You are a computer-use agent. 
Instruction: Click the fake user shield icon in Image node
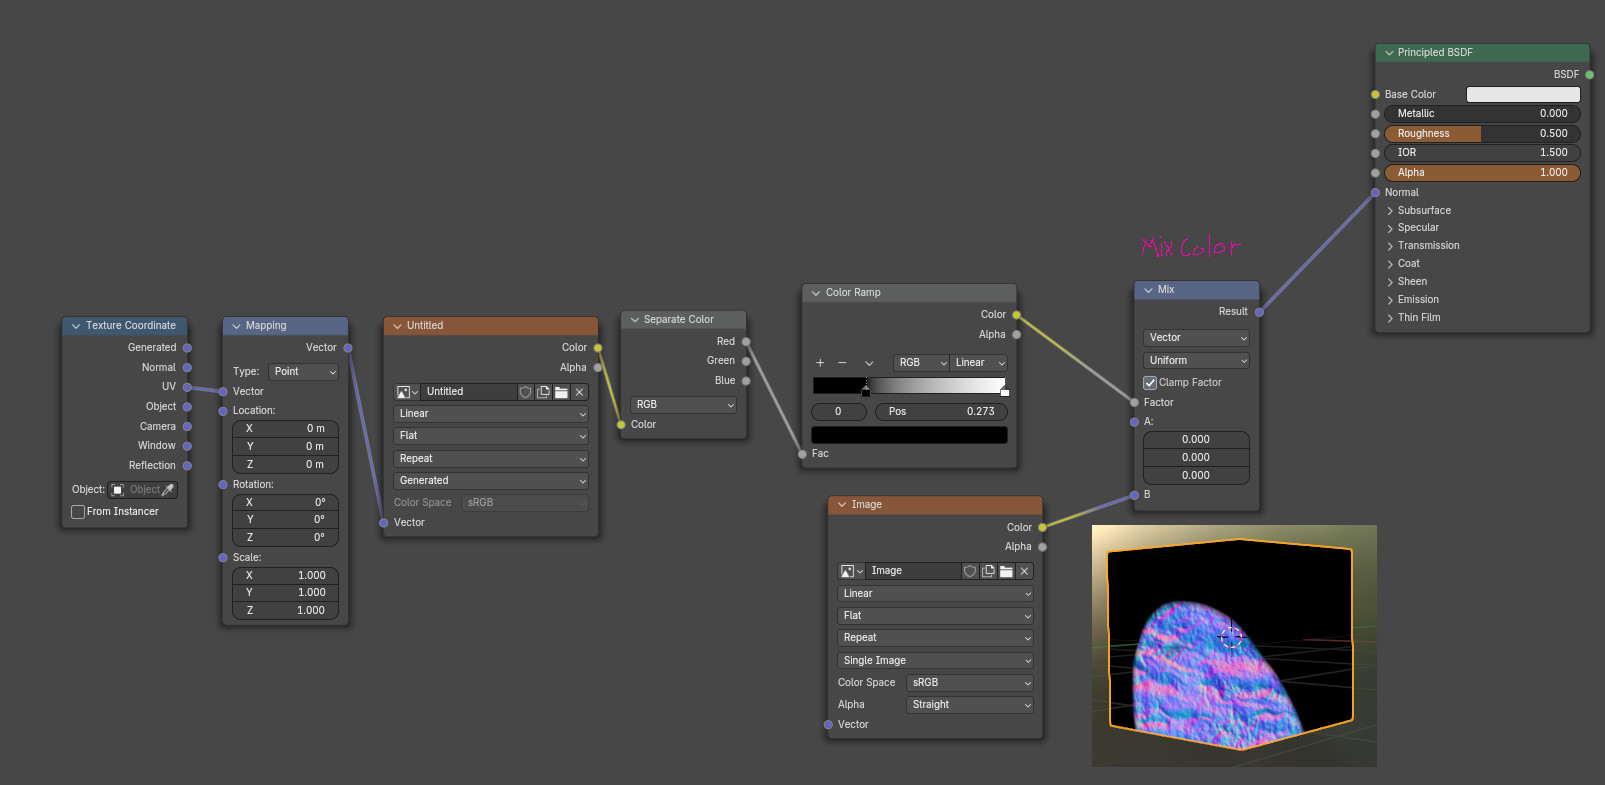pos(970,571)
